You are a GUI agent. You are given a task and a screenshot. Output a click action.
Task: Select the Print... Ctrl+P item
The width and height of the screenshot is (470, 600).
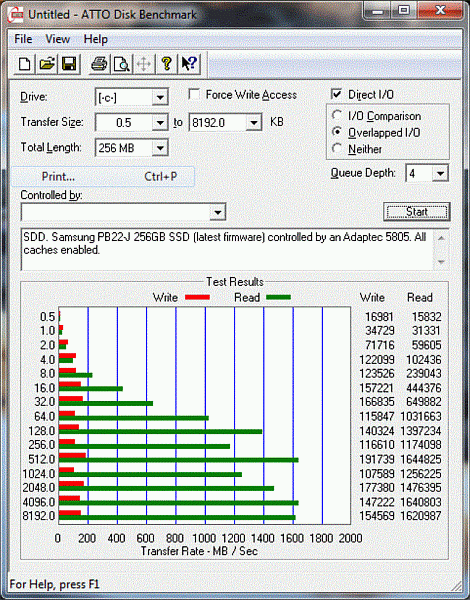[103, 176]
